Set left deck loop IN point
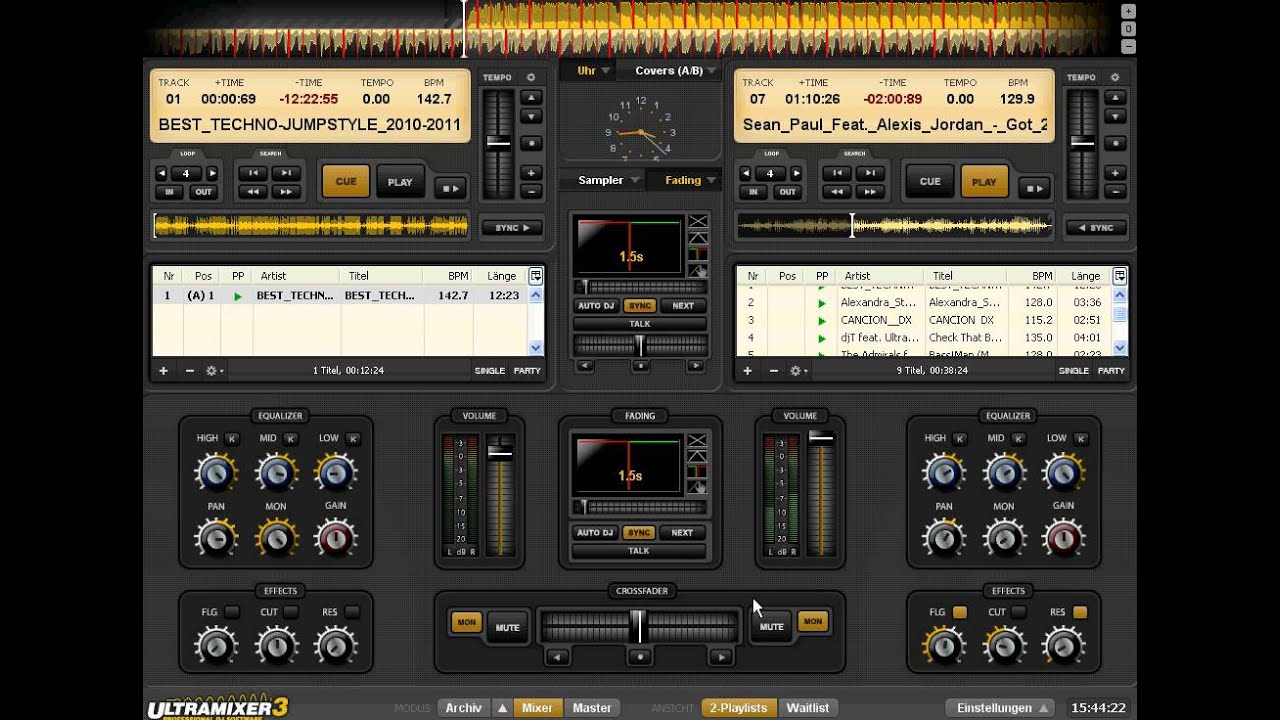 [x=170, y=192]
